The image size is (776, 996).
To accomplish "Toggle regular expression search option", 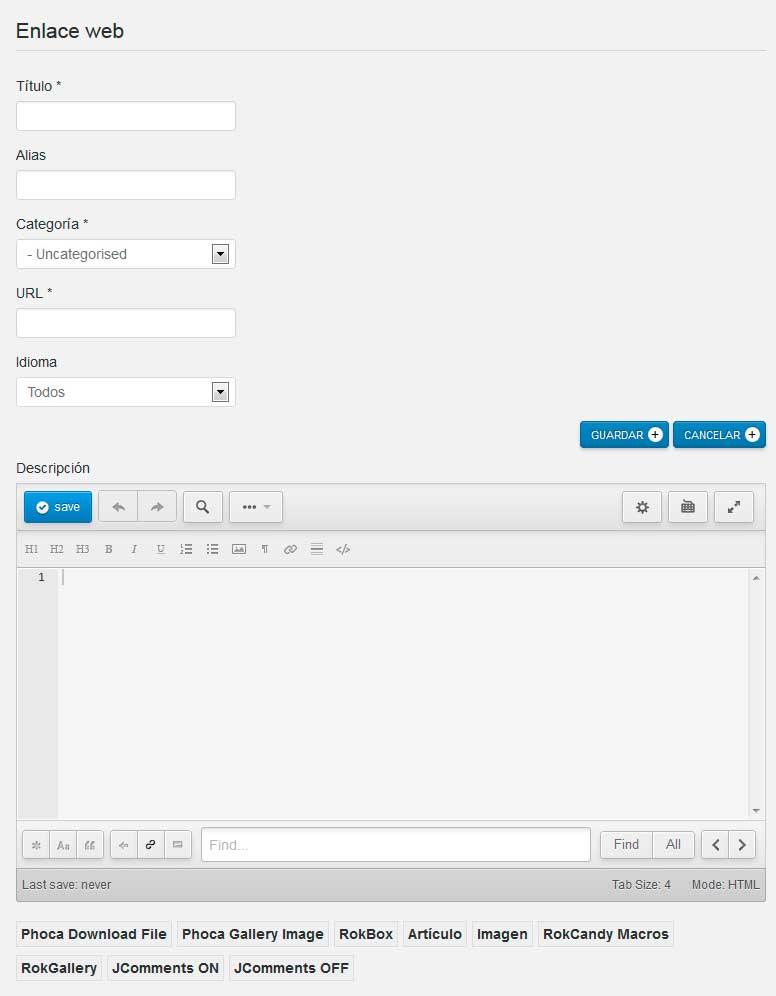I will coord(36,845).
